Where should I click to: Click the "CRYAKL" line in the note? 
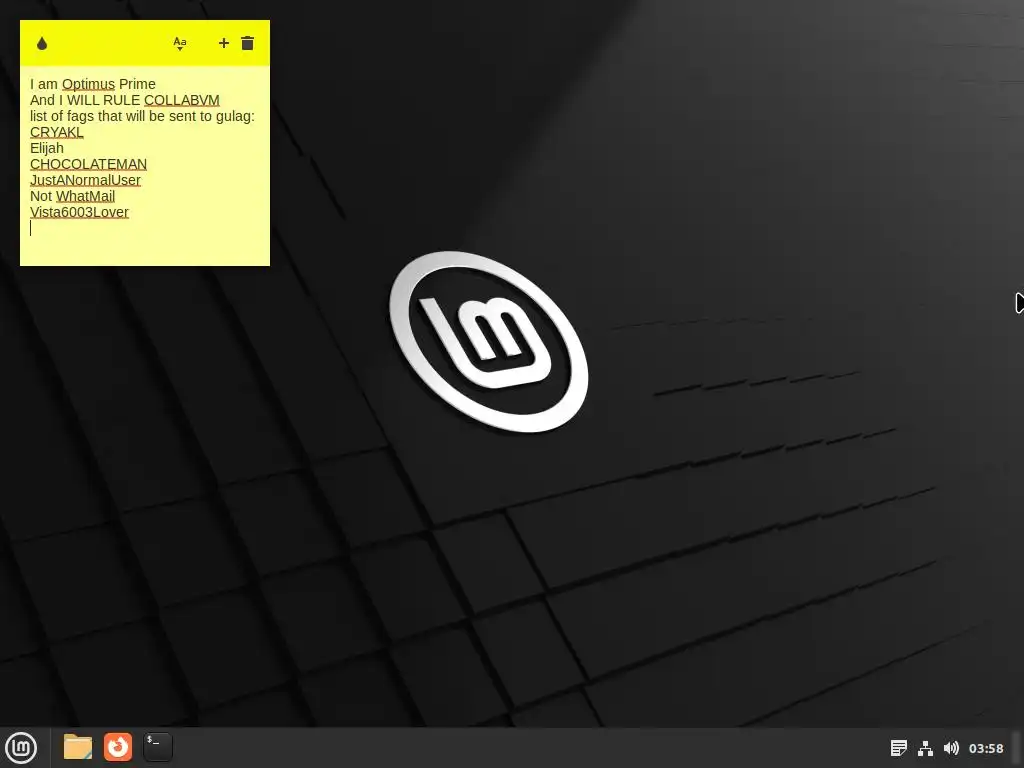pos(57,132)
